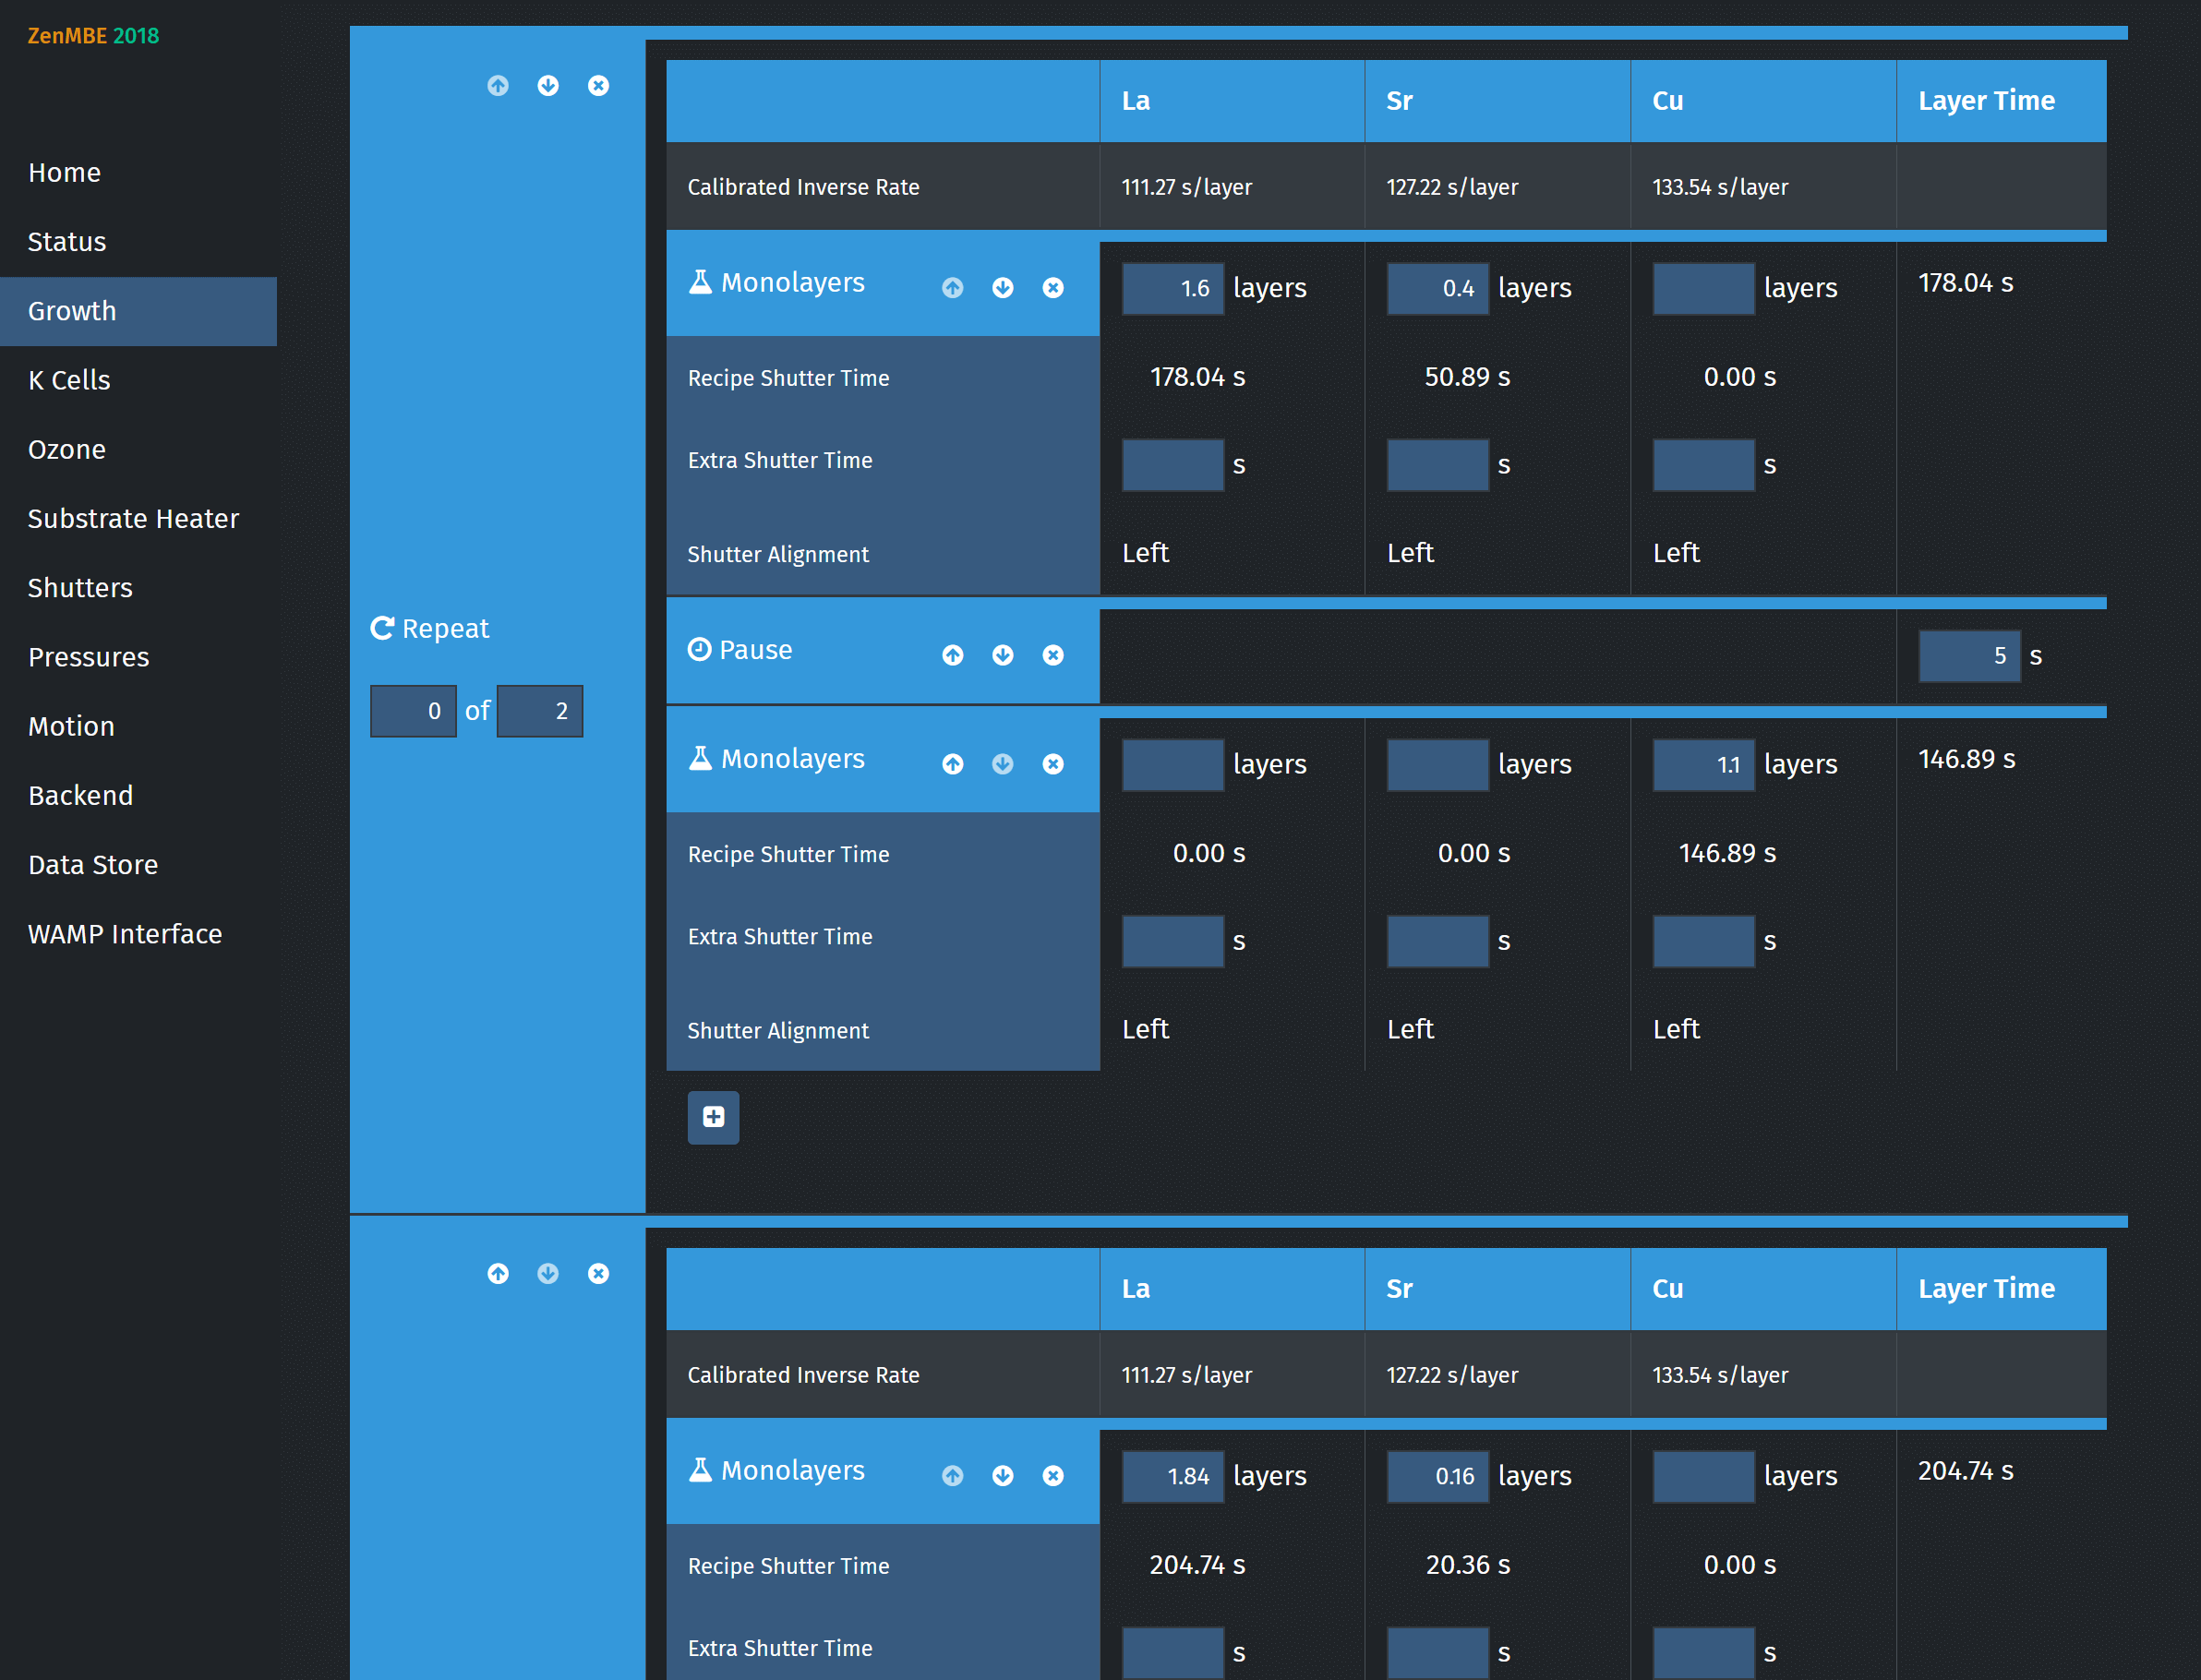Delete second repeat block

point(598,1273)
